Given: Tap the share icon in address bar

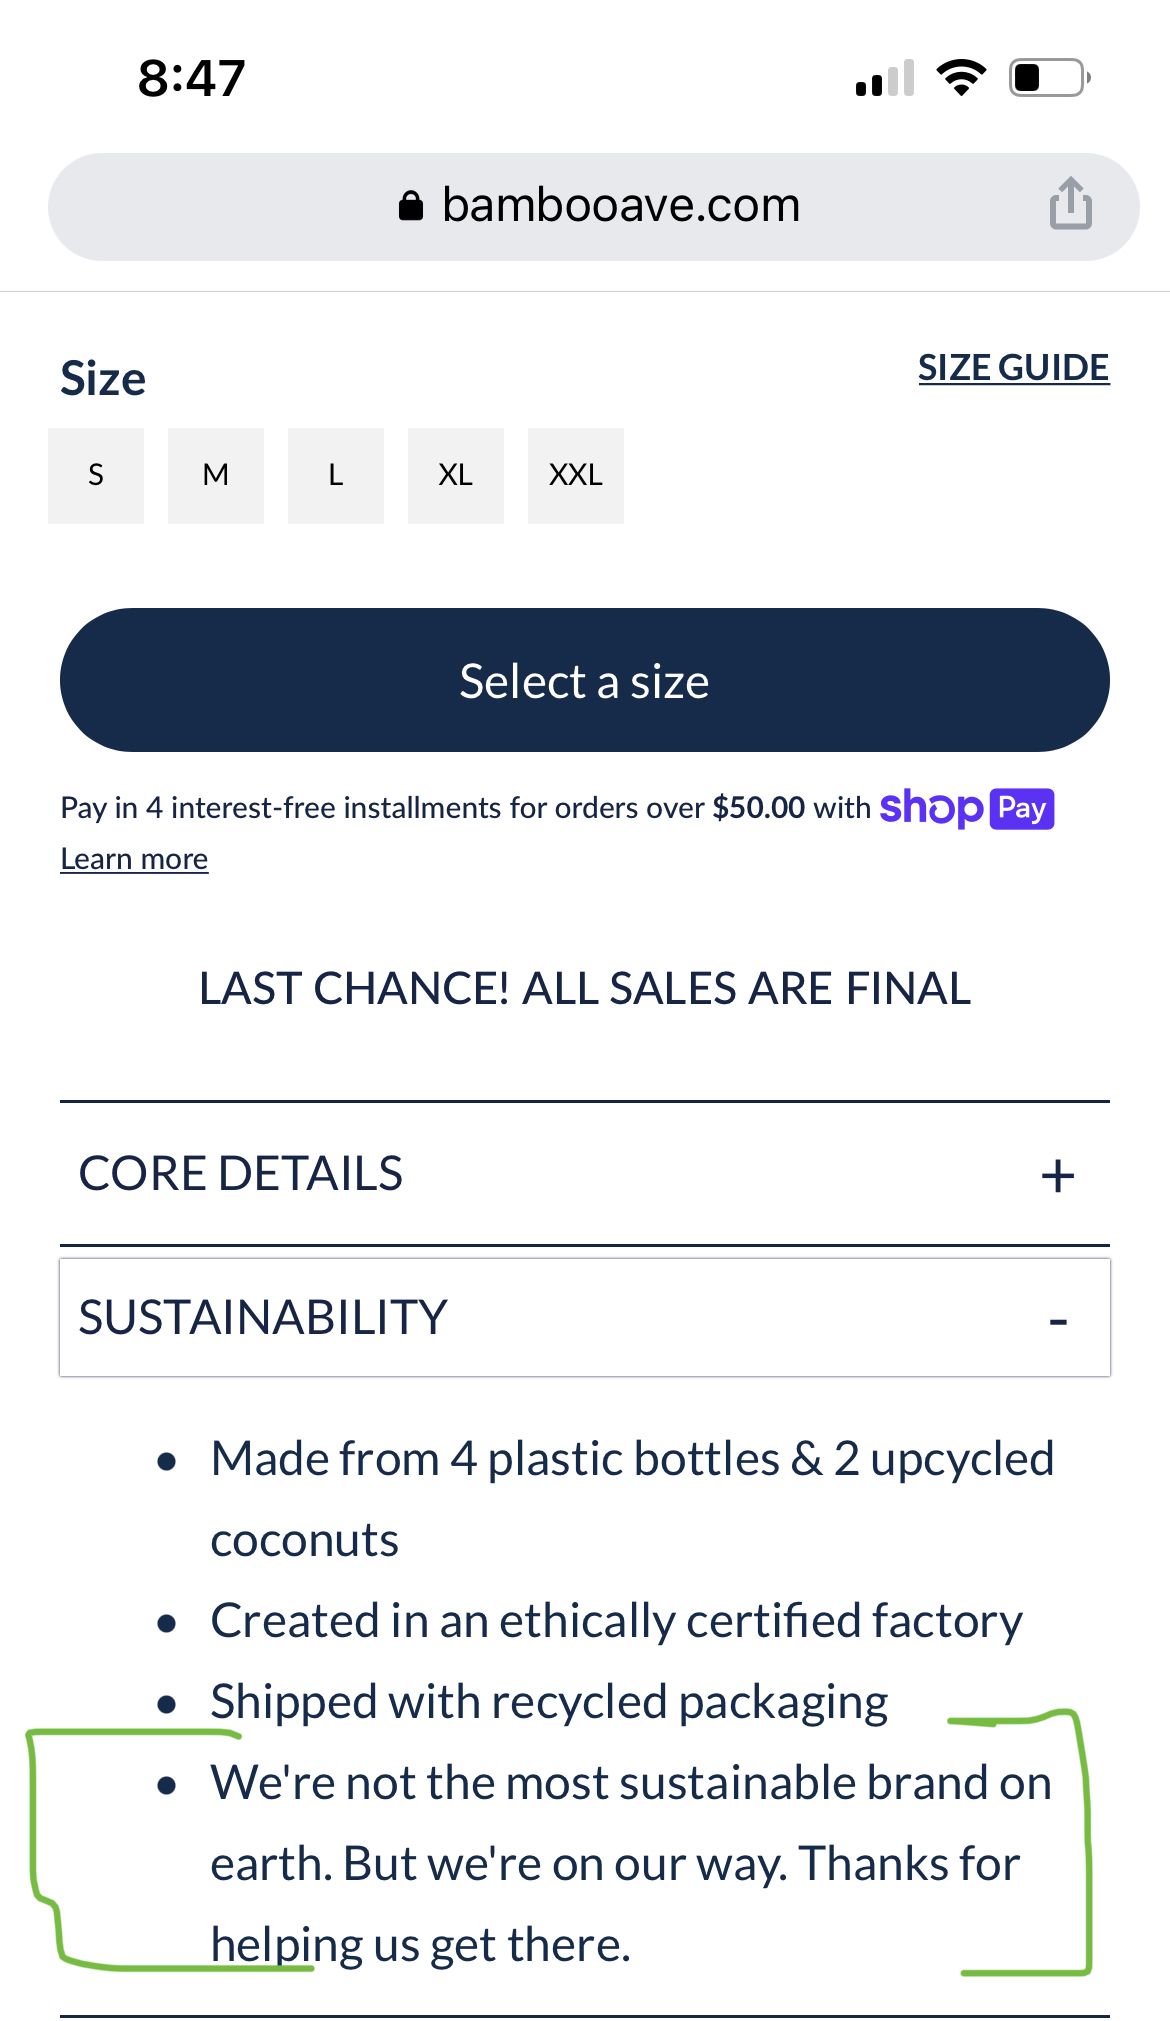Looking at the screenshot, I should point(1070,204).
